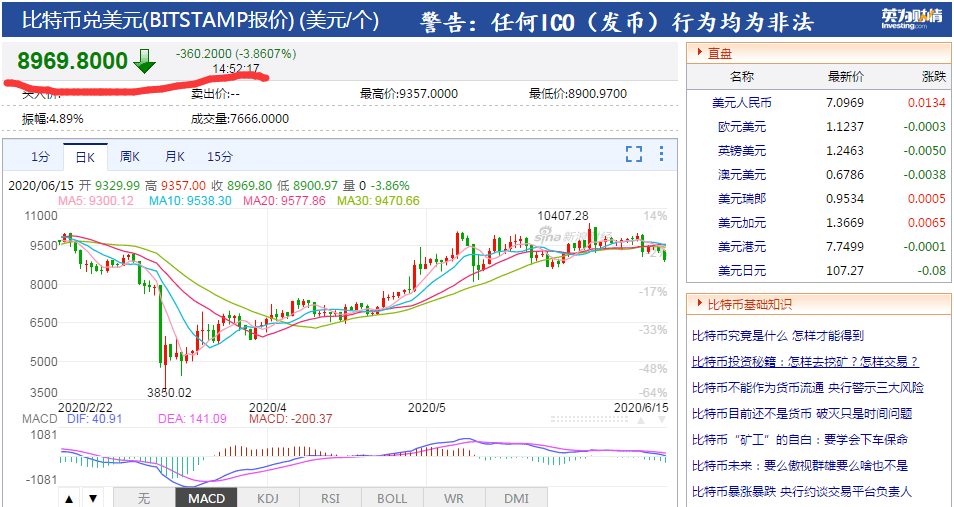Open article 比特币投资秘籍：怎样去挖矿
This screenshot has width=954, height=507.
pos(806,362)
